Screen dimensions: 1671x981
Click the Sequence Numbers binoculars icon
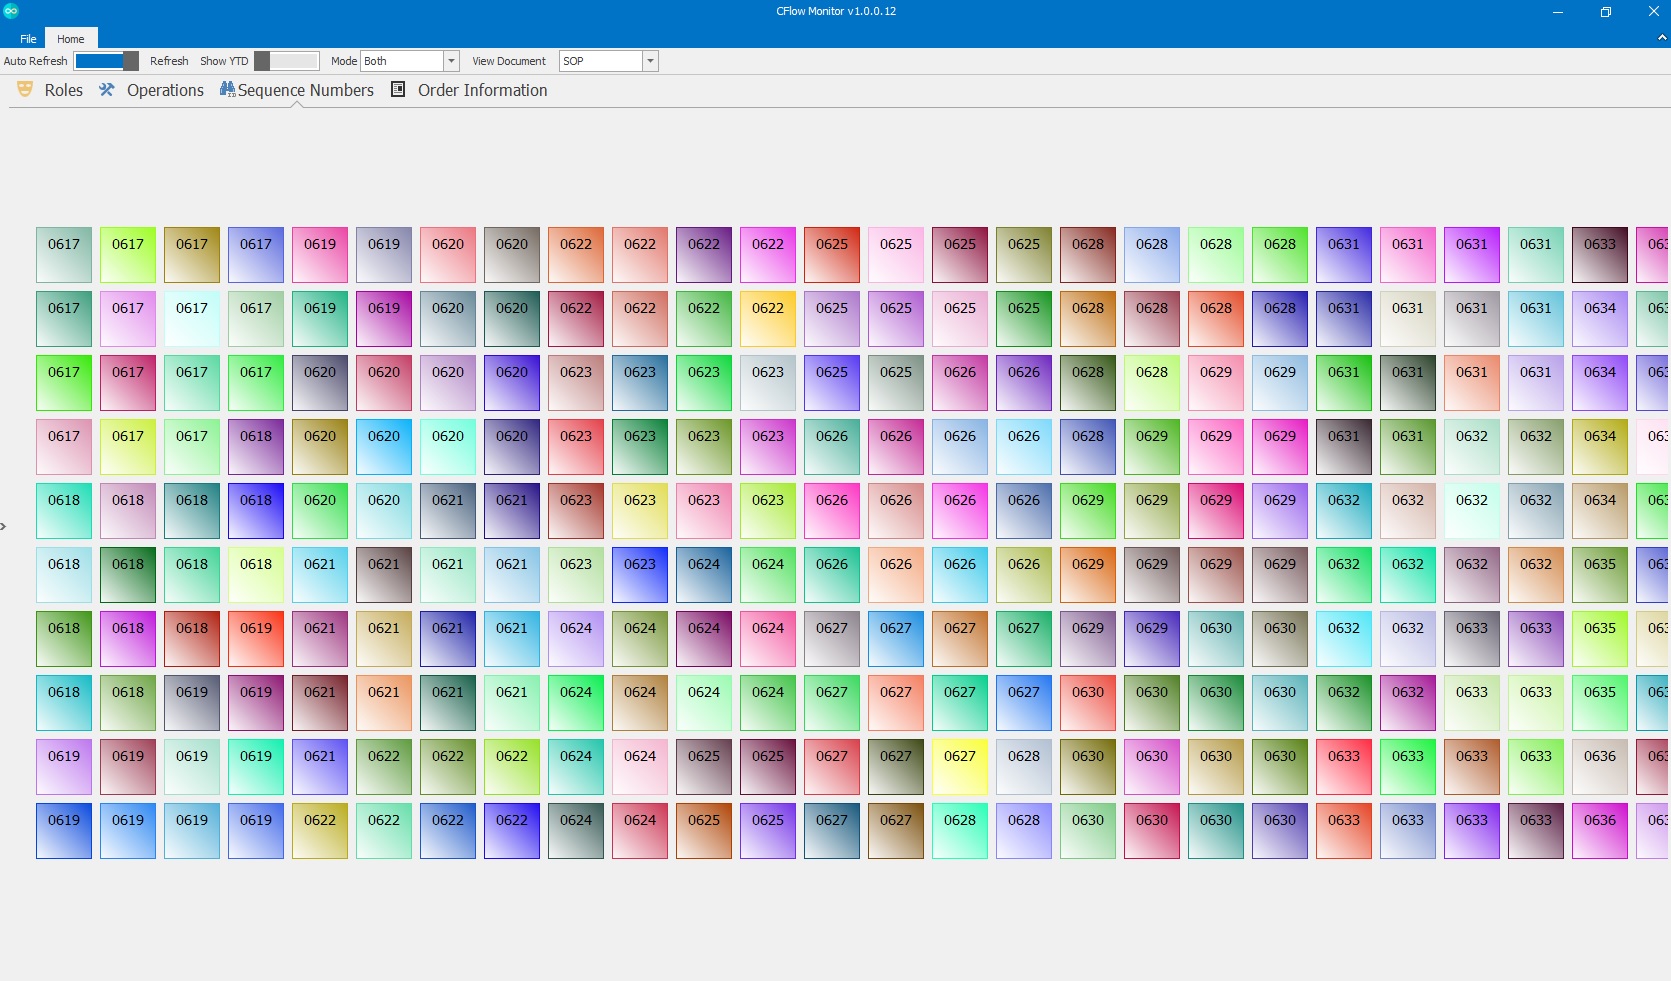coord(227,90)
